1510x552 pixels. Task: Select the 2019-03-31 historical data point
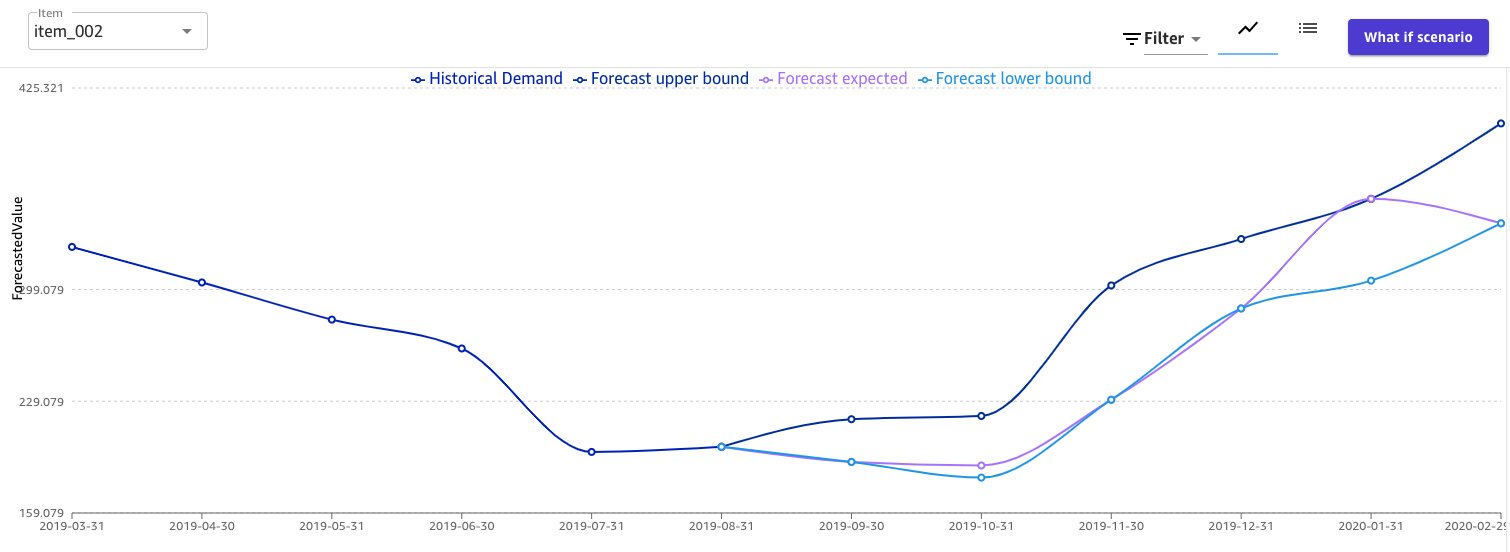coord(72,247)
